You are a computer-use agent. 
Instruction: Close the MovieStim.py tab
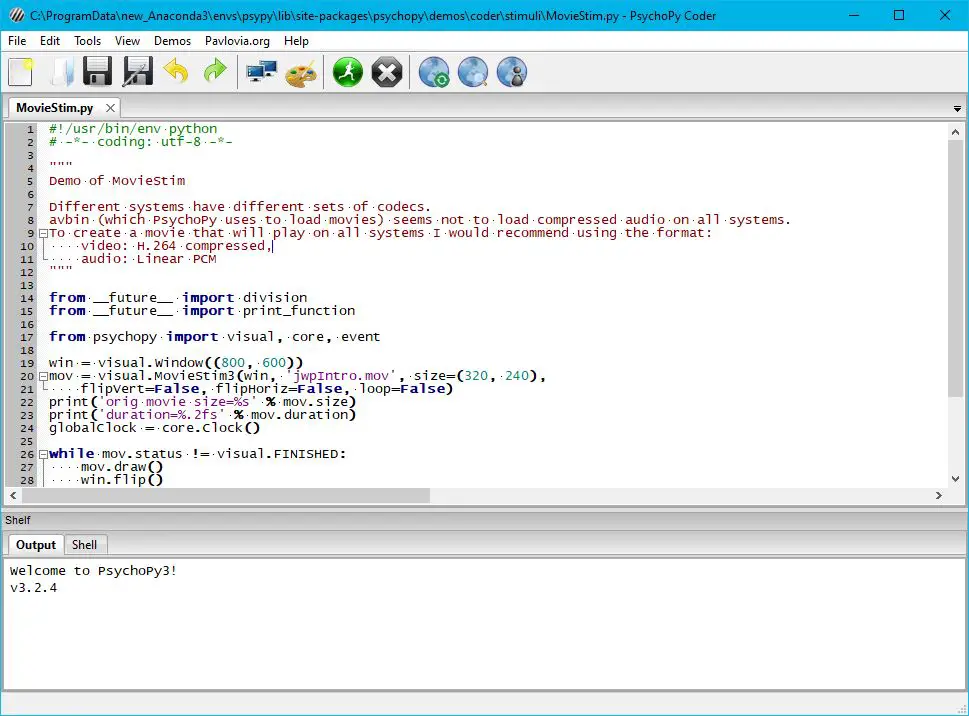click(x=110, y=107)
